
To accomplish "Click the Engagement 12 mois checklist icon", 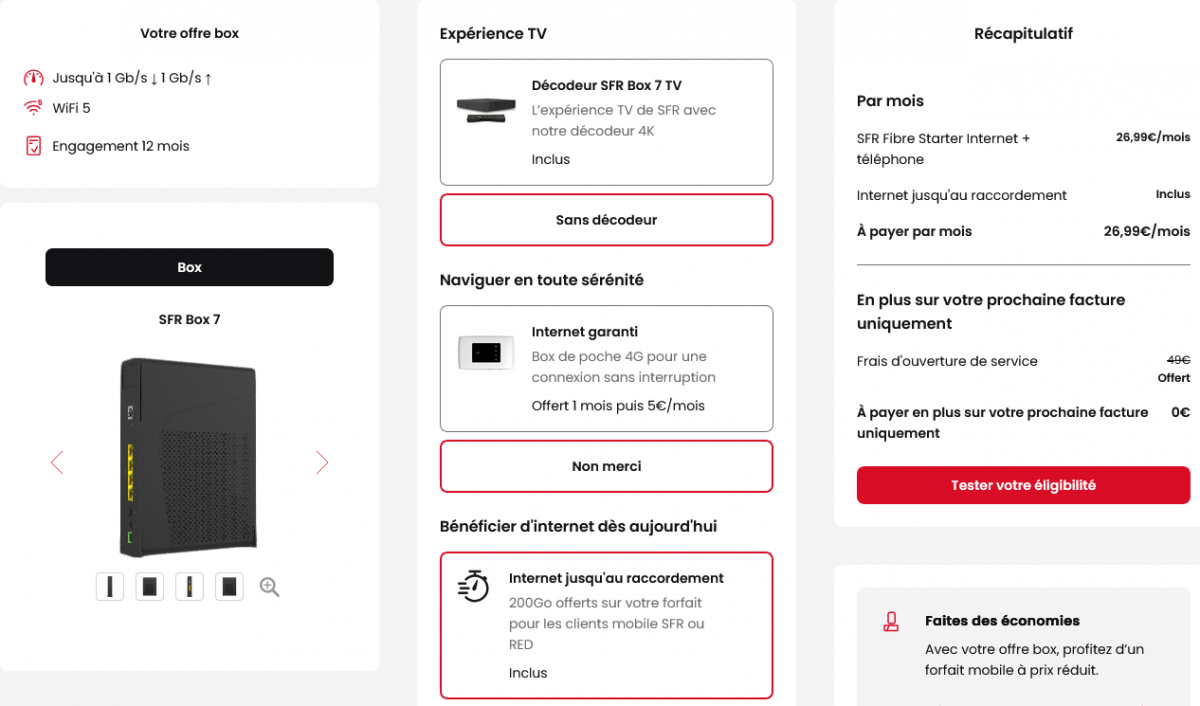I will (x=34, y=146).
